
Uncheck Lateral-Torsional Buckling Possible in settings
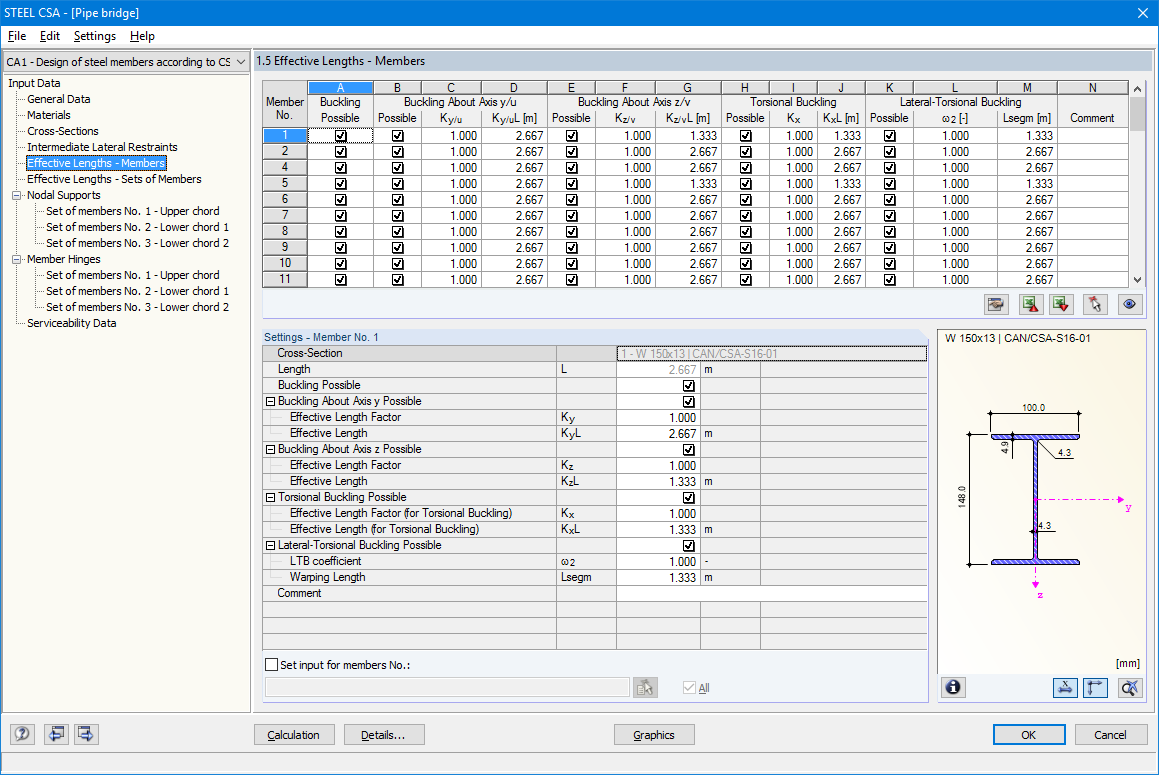click(689, 546)
